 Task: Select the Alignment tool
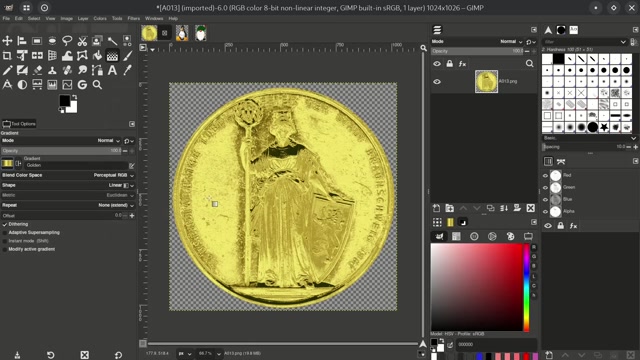pyautogui.click(x=22, y=41)
